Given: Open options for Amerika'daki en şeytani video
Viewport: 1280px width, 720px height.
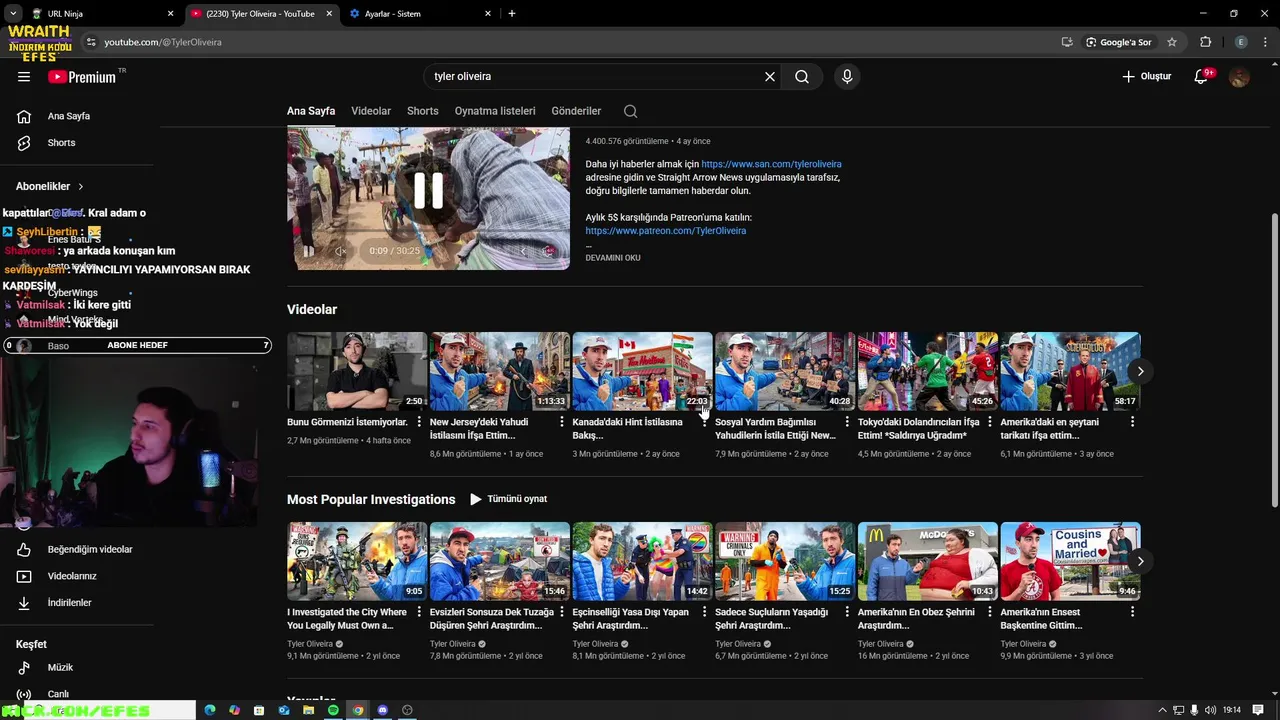Looking at the screenshot, I should (1132, 422).
